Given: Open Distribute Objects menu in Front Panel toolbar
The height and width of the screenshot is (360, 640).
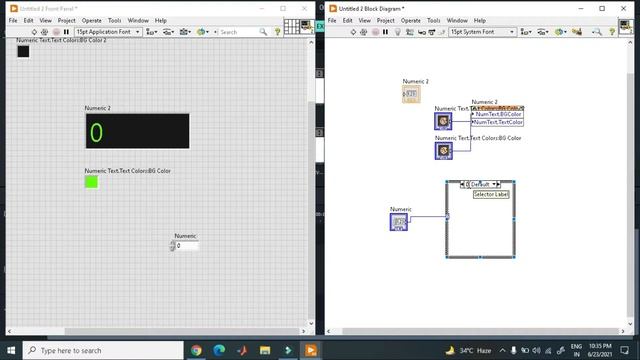Looking at the screenshot, I should [x=169, y=32].
